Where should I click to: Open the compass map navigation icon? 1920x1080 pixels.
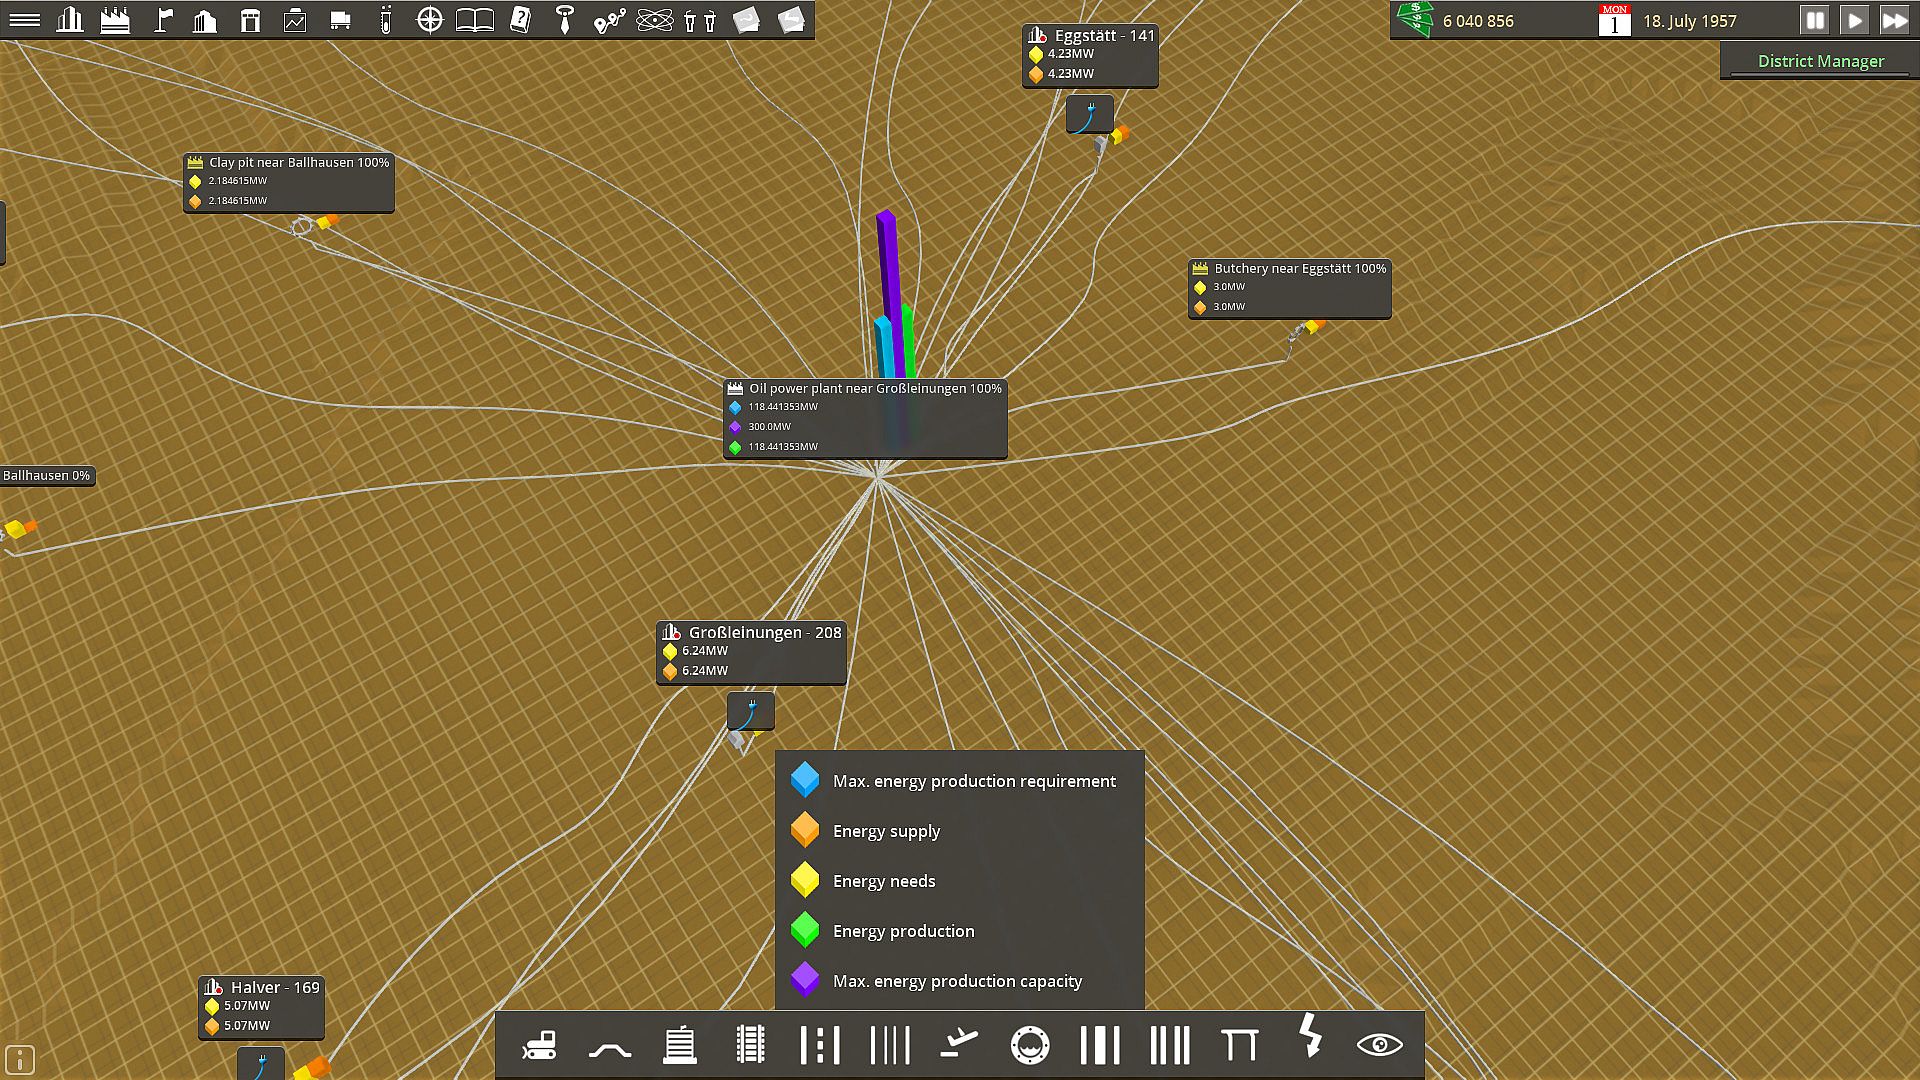[x=429, y=20]
